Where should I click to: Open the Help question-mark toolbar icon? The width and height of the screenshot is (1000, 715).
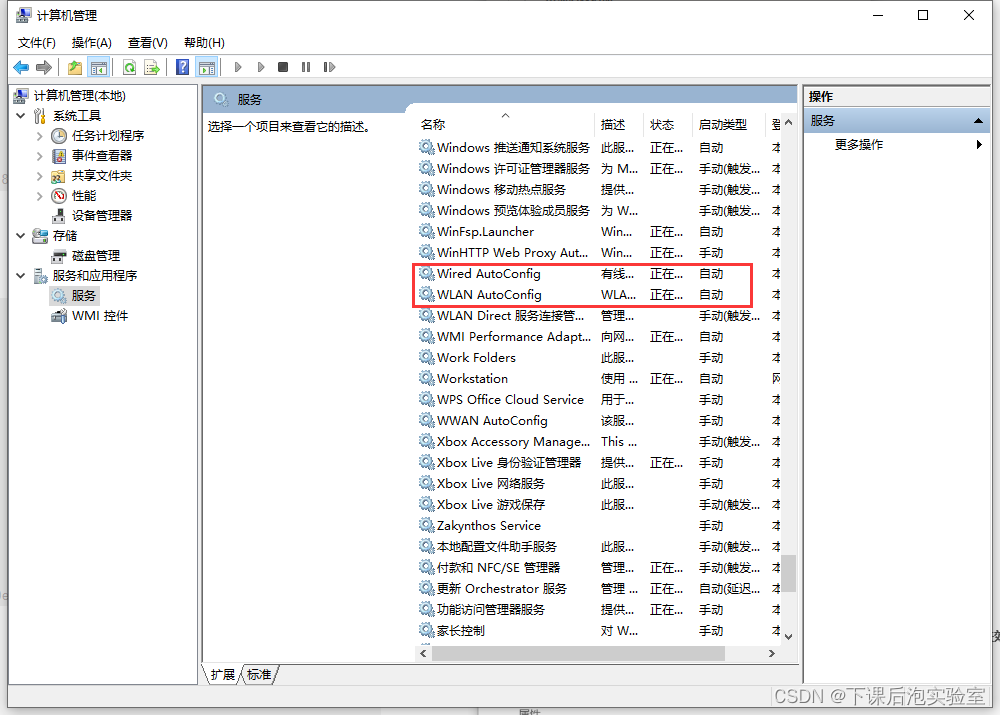(x=182, y=67)
